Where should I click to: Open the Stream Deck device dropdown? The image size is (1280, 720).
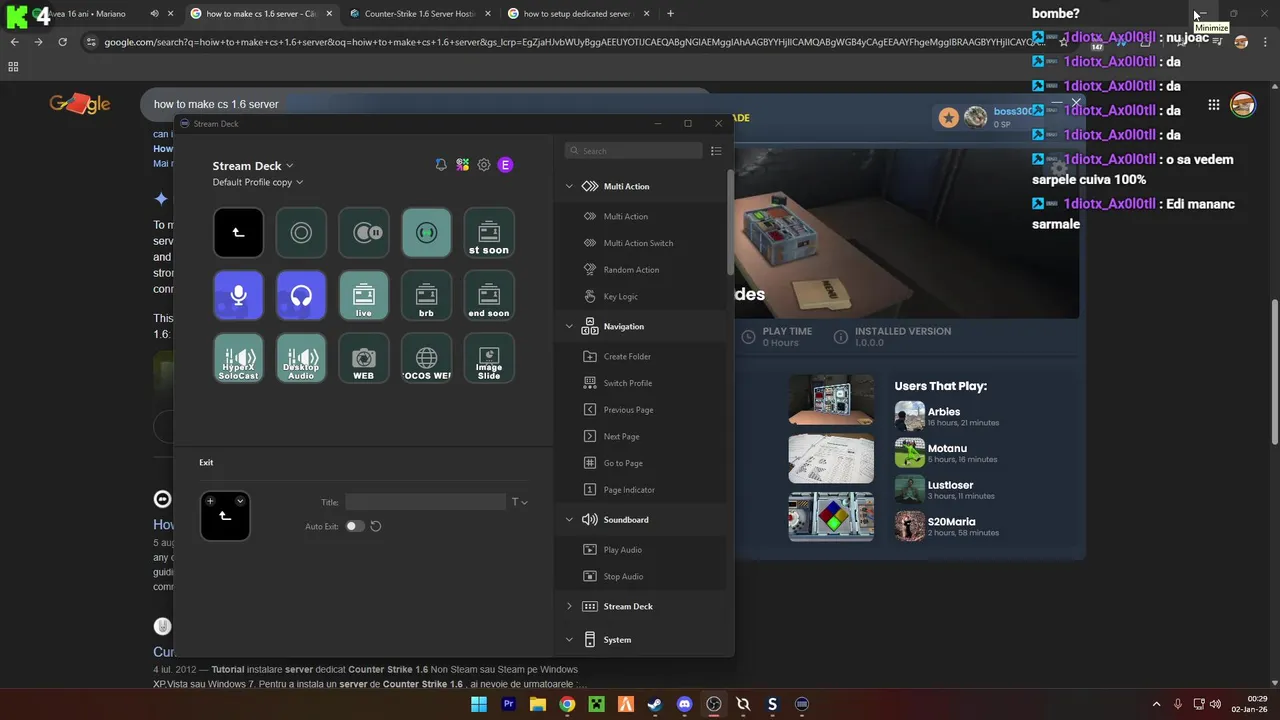[x=253, y=166]
